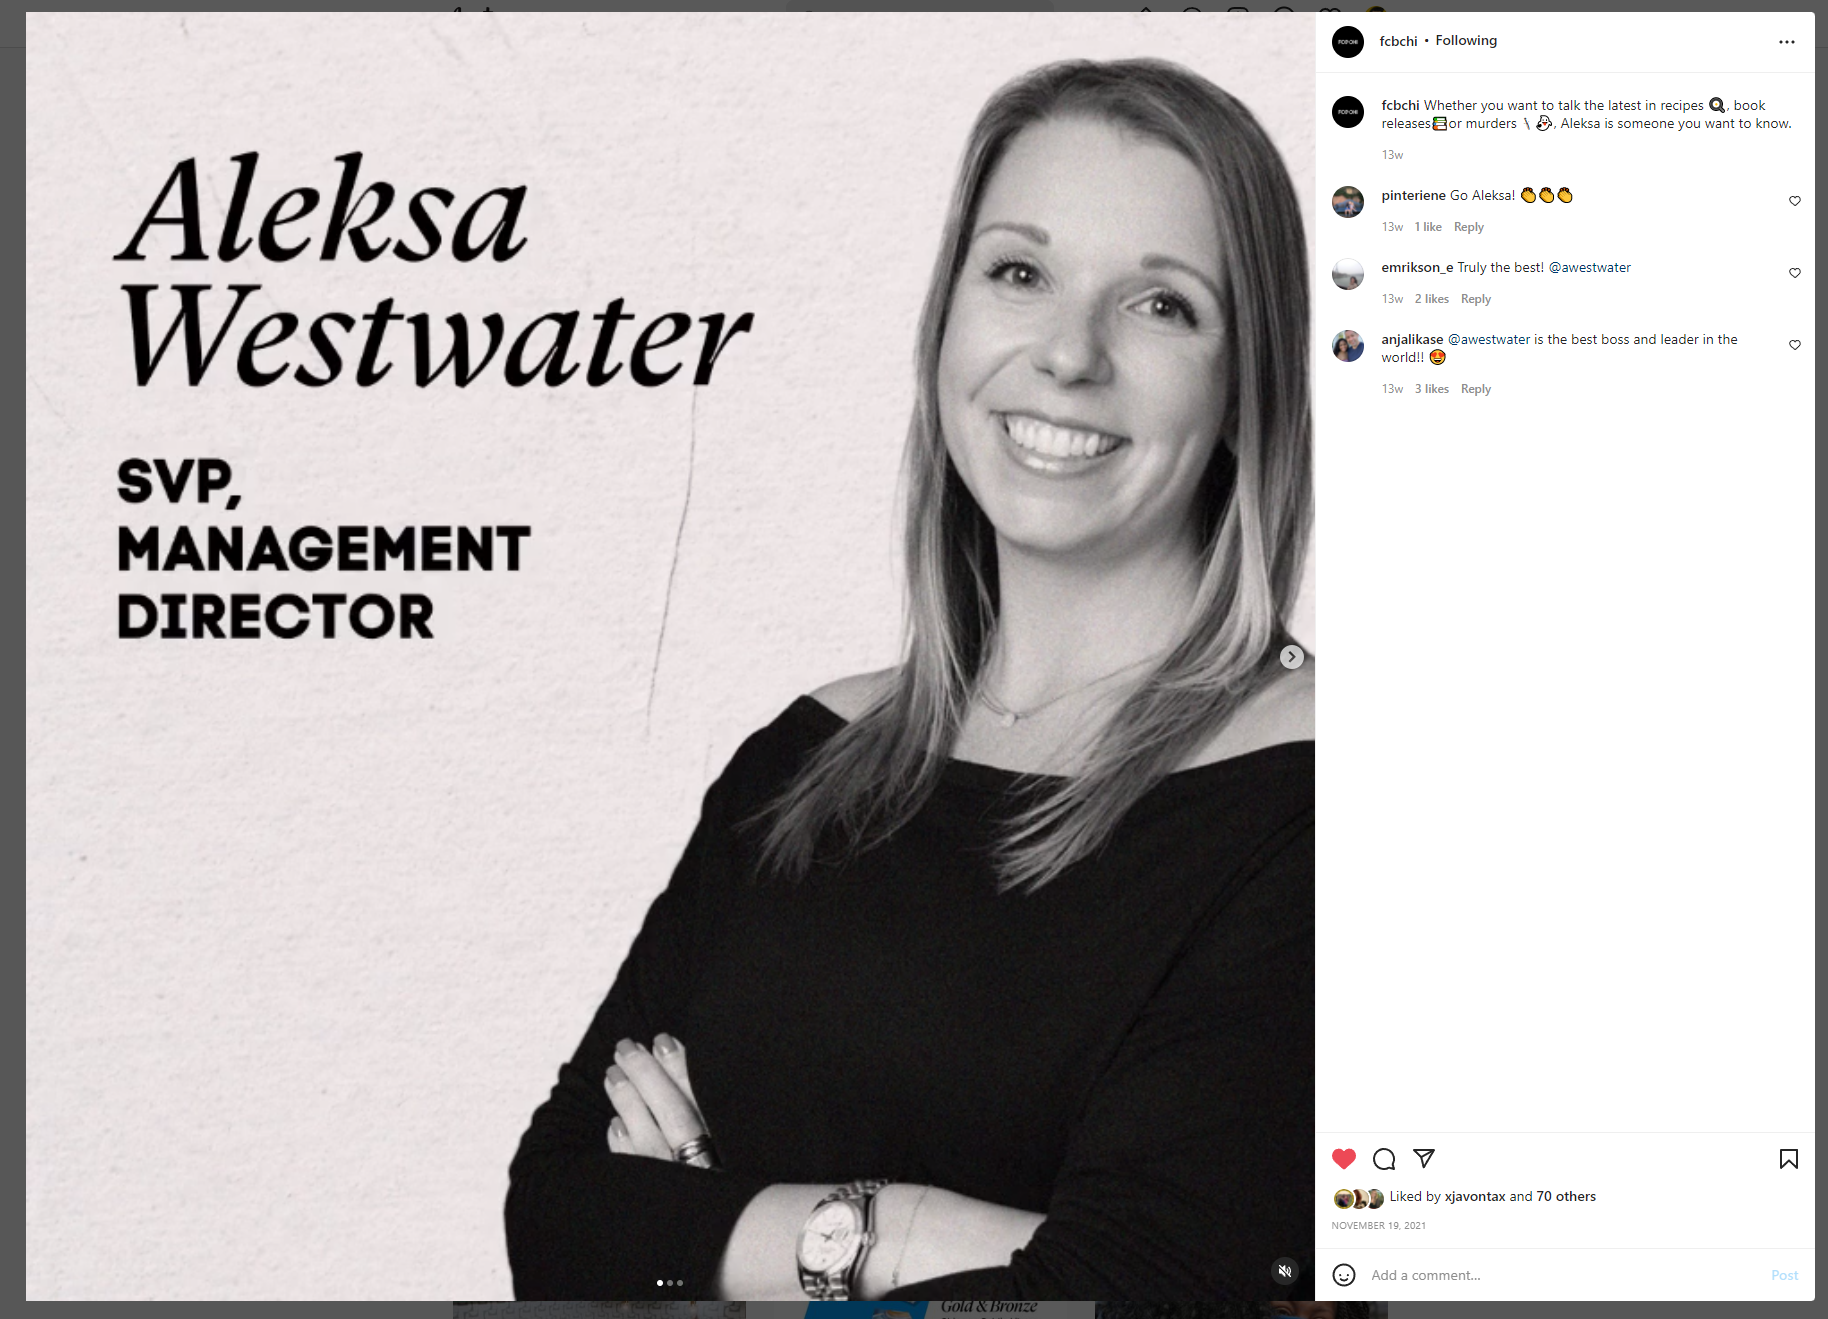Open the Following dropdown beside fcbchi

(x=1466, y=41)
